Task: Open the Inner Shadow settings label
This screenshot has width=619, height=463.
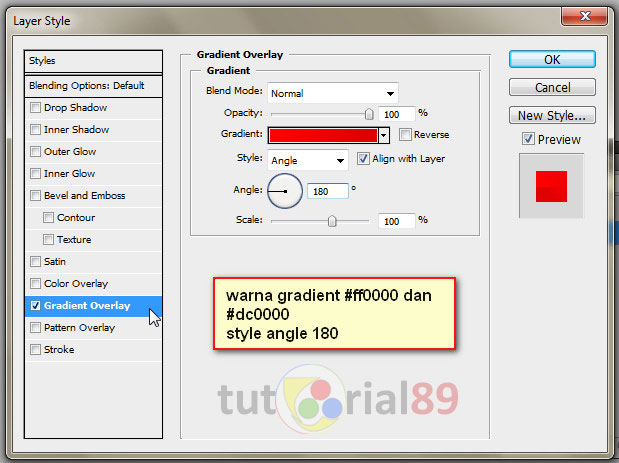Action: [77, 129]
